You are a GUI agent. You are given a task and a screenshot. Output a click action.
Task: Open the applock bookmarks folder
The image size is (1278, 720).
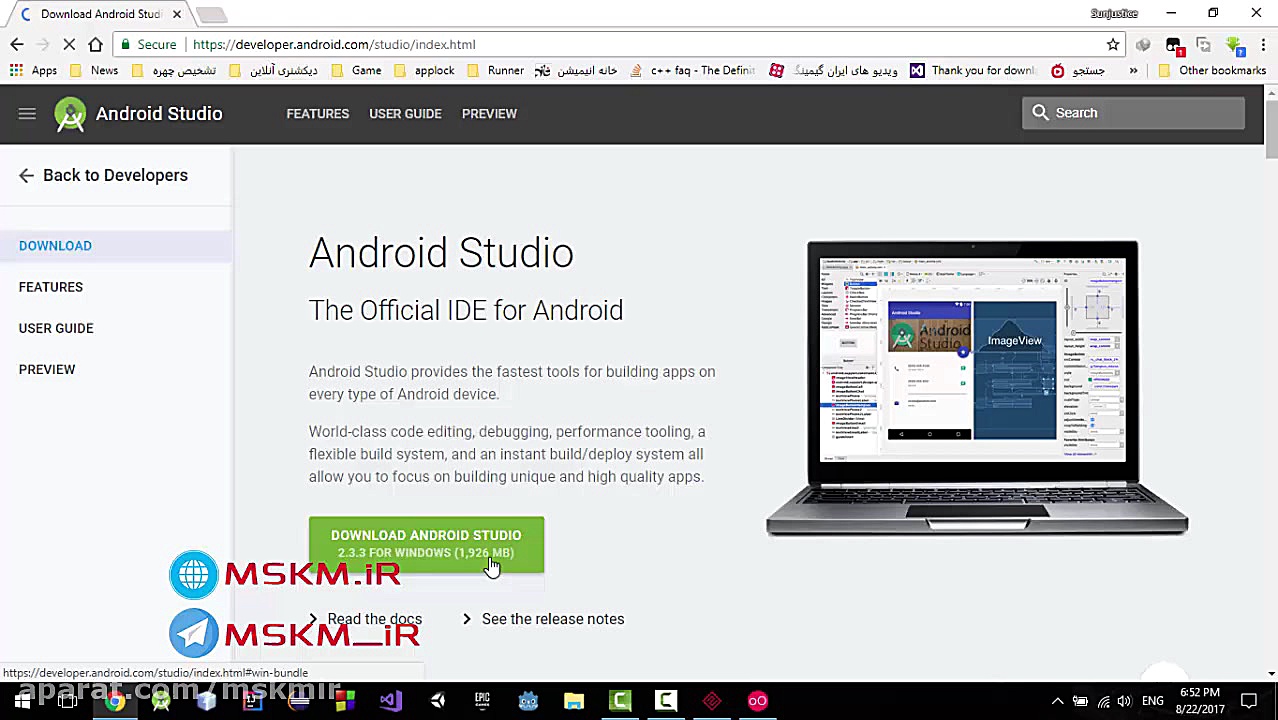pyautogui.click(x=425, y=71)
